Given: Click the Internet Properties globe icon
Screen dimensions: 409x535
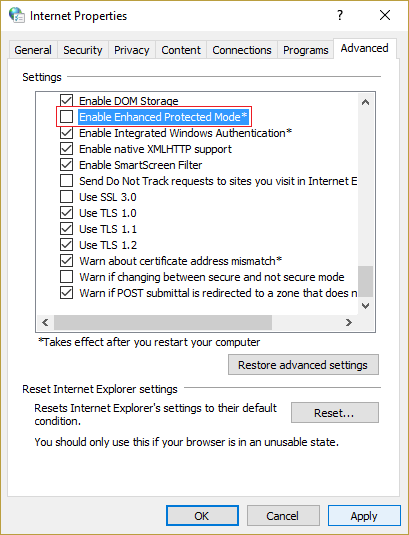Looking at the screenshot, I should [x=16, y=15].
